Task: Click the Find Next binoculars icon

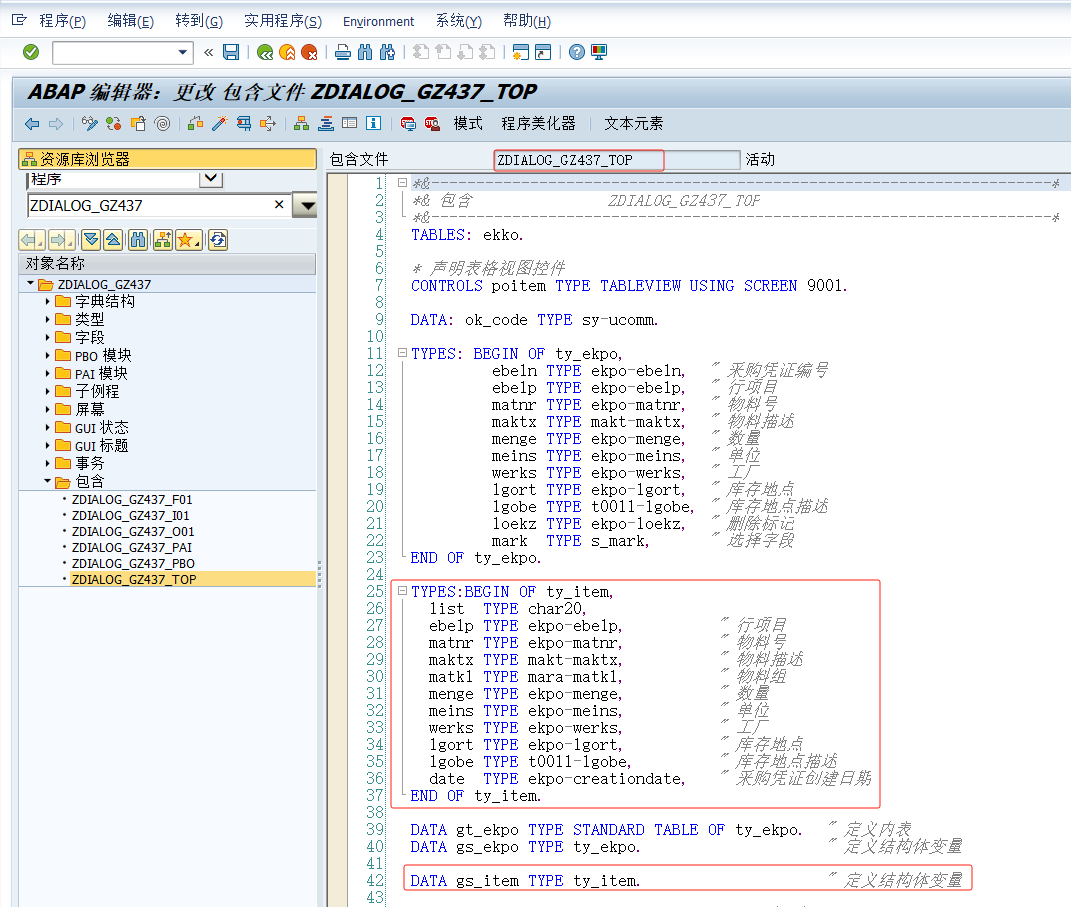Action: point(387,52)
